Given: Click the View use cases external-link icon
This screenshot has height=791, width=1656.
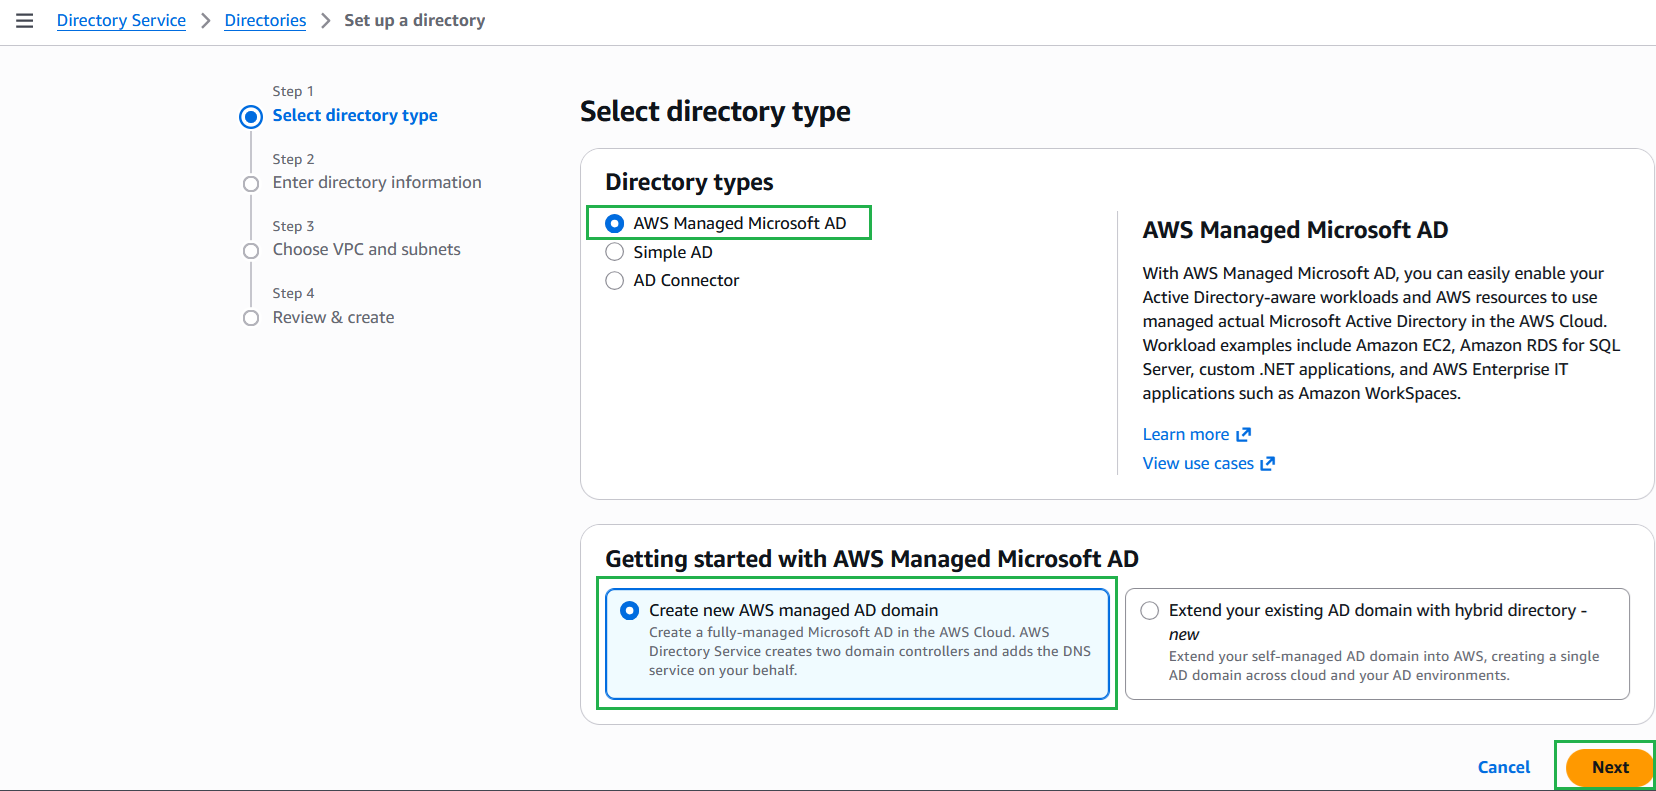Looking at the screenshot, I should 1268,464.
